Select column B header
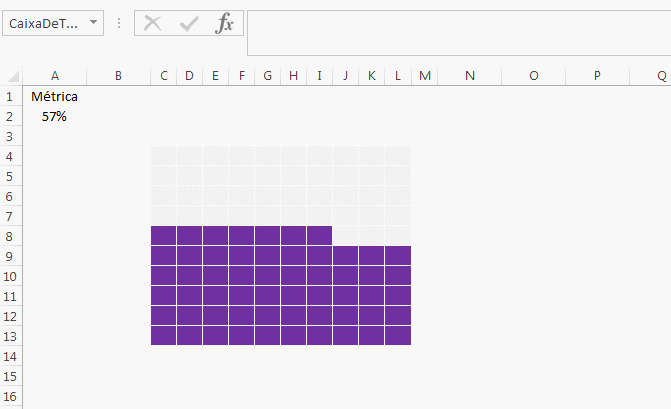The image size is (671, 409). 118,76
